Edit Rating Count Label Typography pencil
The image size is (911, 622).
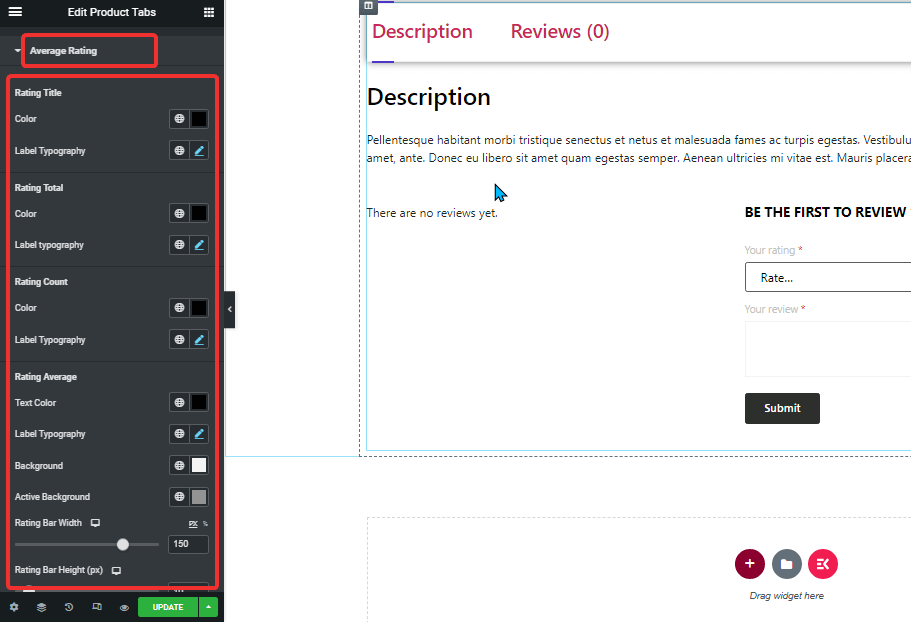pyautogui.click(x=199, y=339)
